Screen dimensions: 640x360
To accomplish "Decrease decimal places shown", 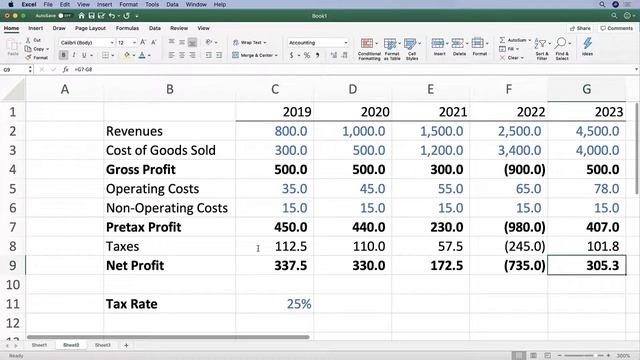I will (345, 55).
